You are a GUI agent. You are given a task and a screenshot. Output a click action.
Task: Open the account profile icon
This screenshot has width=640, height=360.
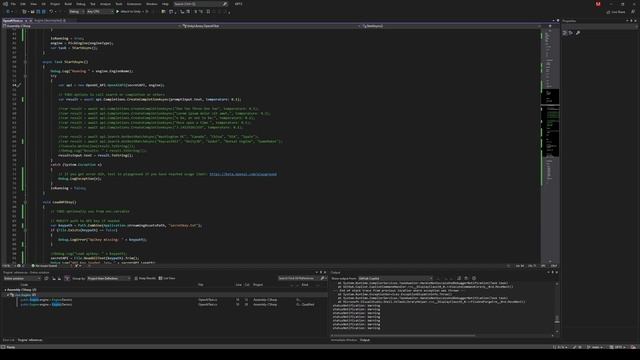tap(598, 4)
